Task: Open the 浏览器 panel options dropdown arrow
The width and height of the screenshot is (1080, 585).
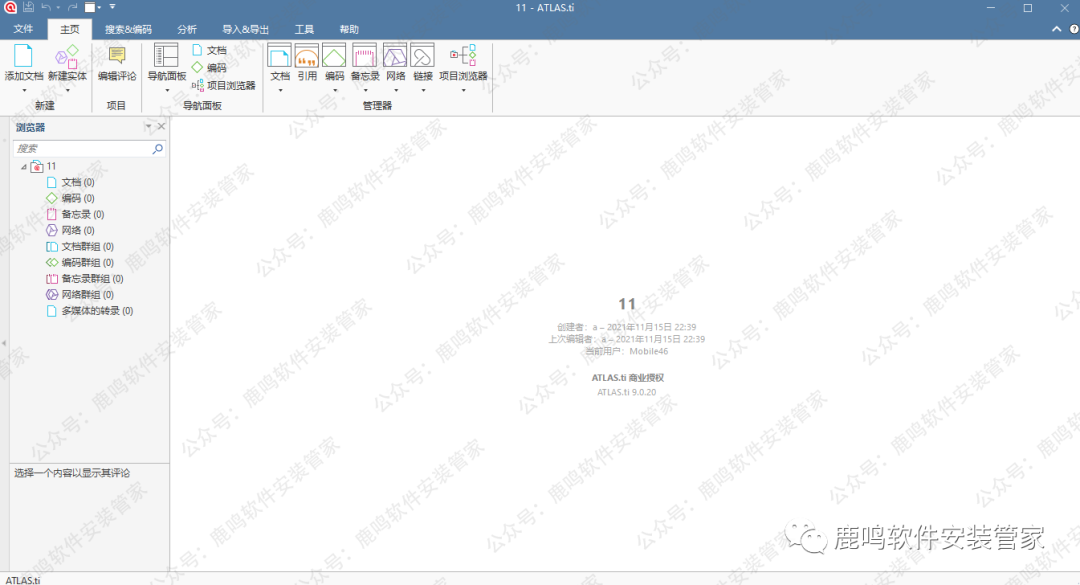Action: point(148,127)
